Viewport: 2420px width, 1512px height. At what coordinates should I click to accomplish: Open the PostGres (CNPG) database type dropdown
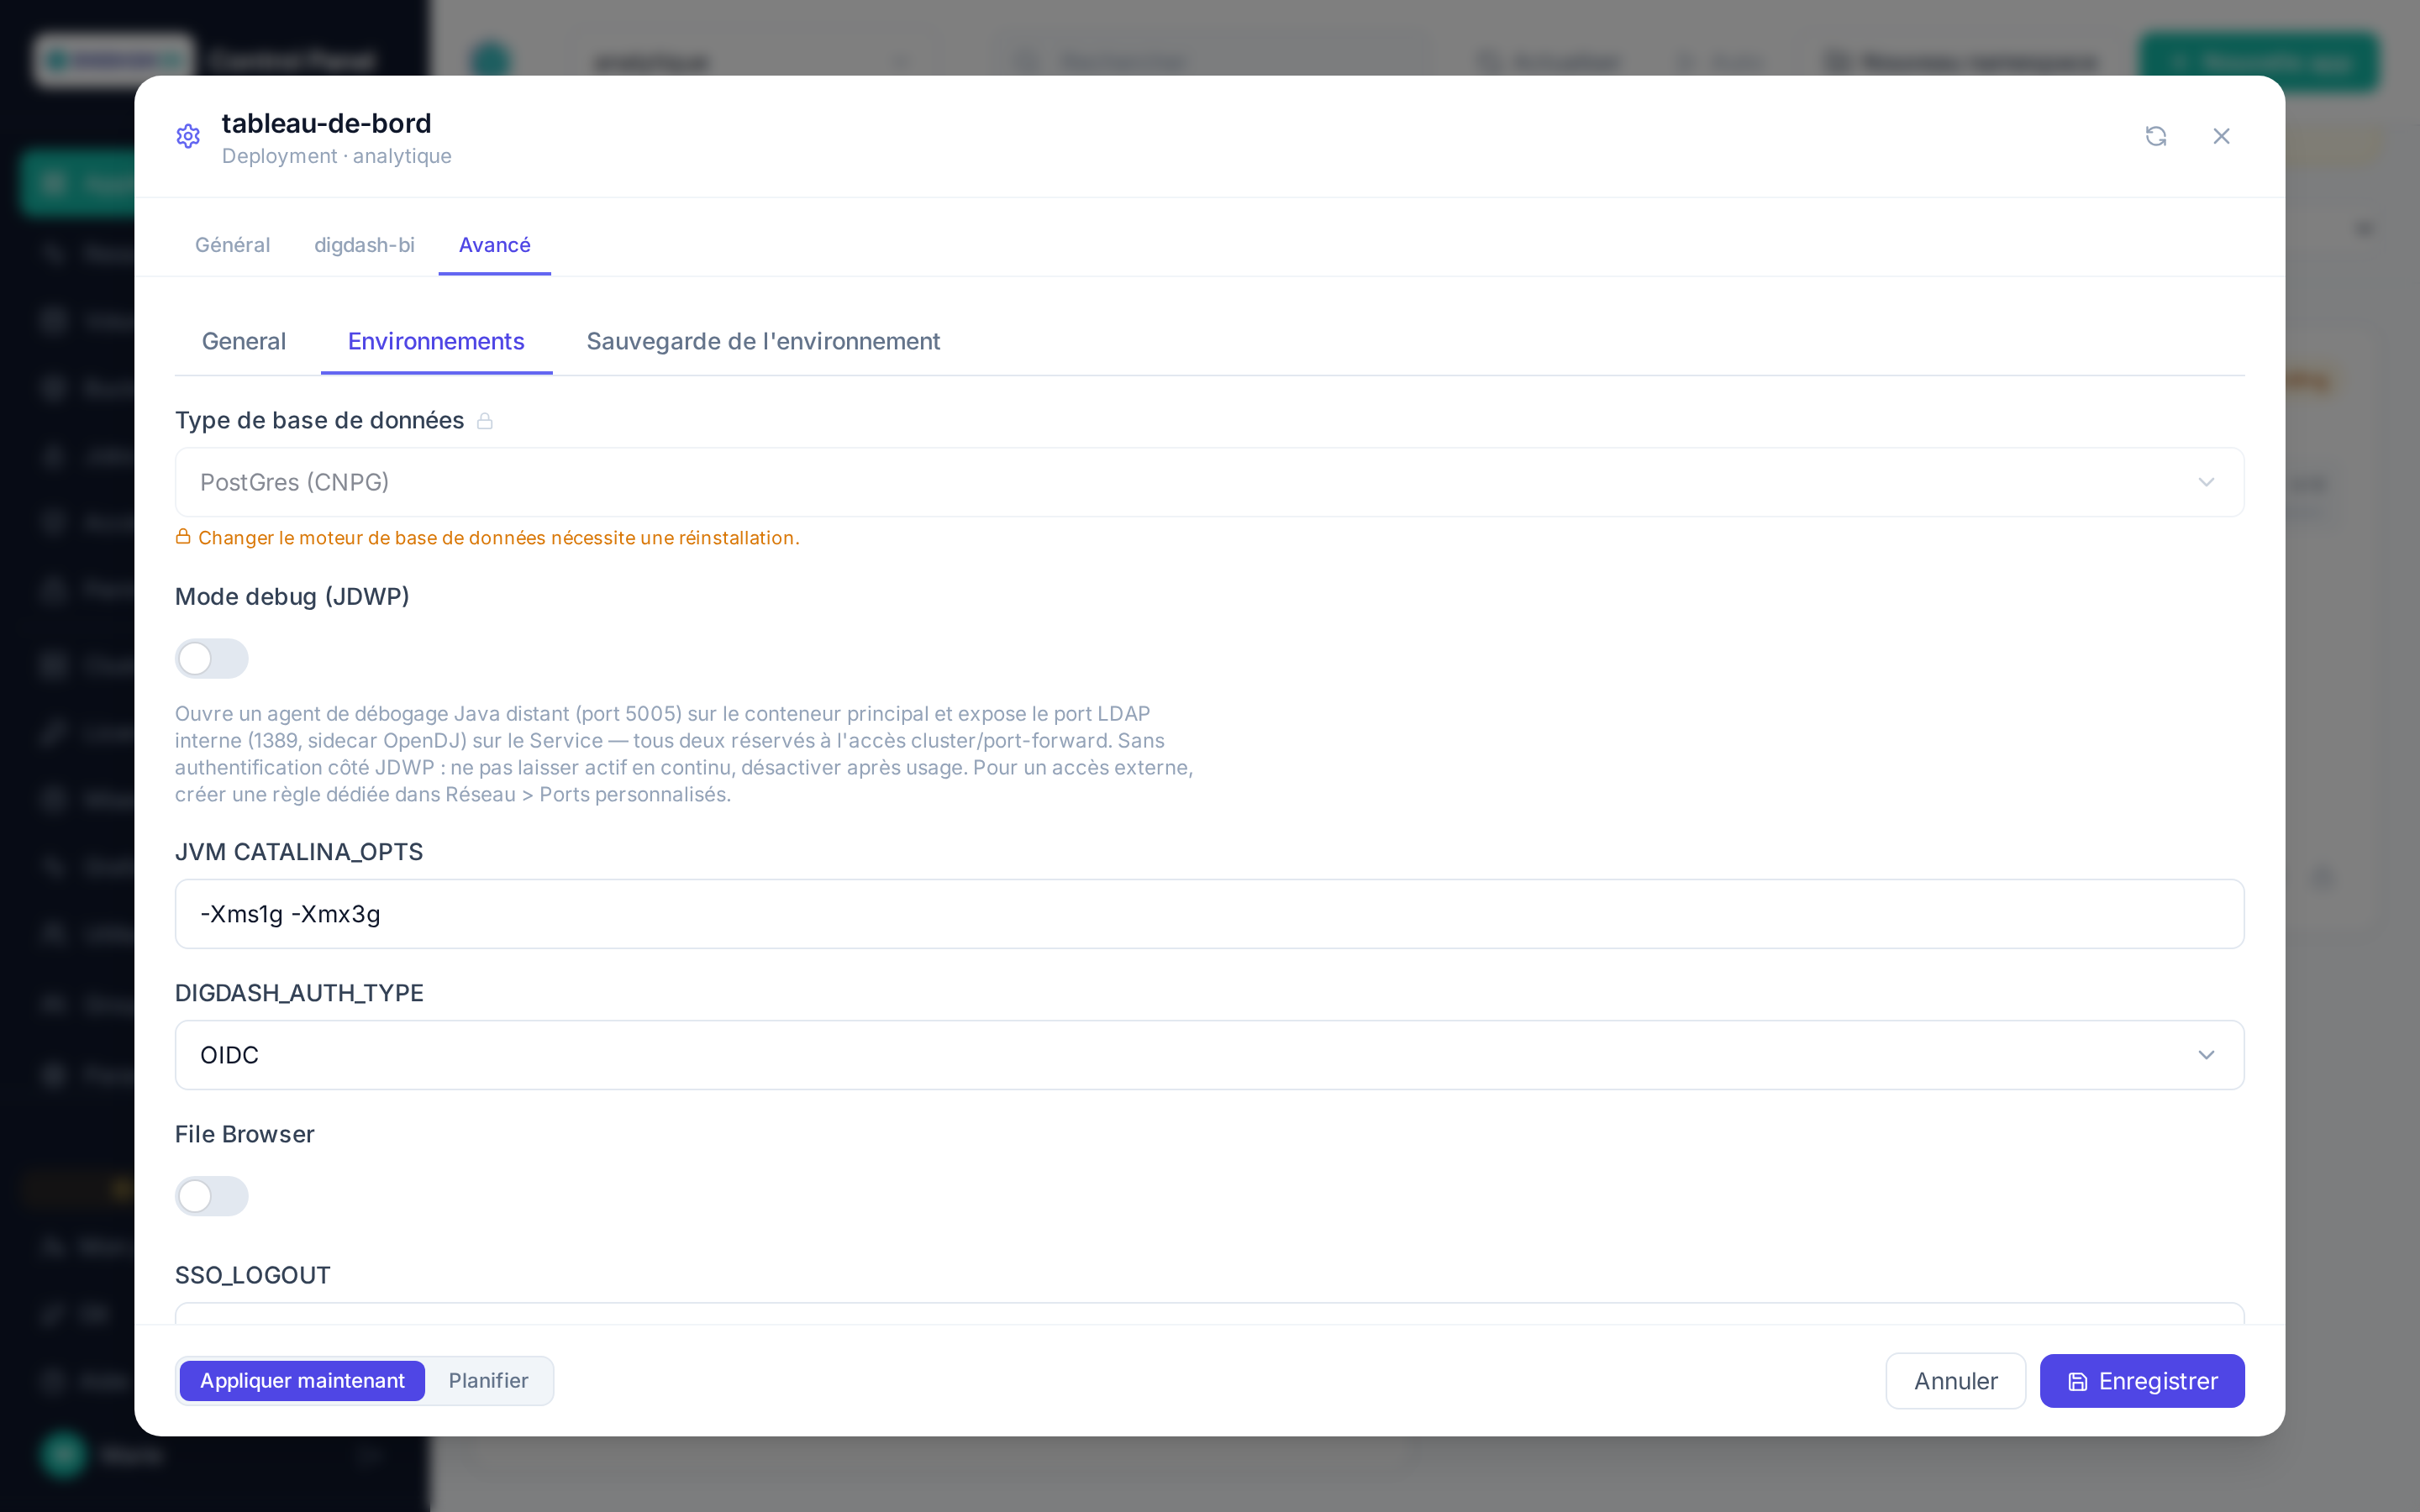[x=1209, y=482]
